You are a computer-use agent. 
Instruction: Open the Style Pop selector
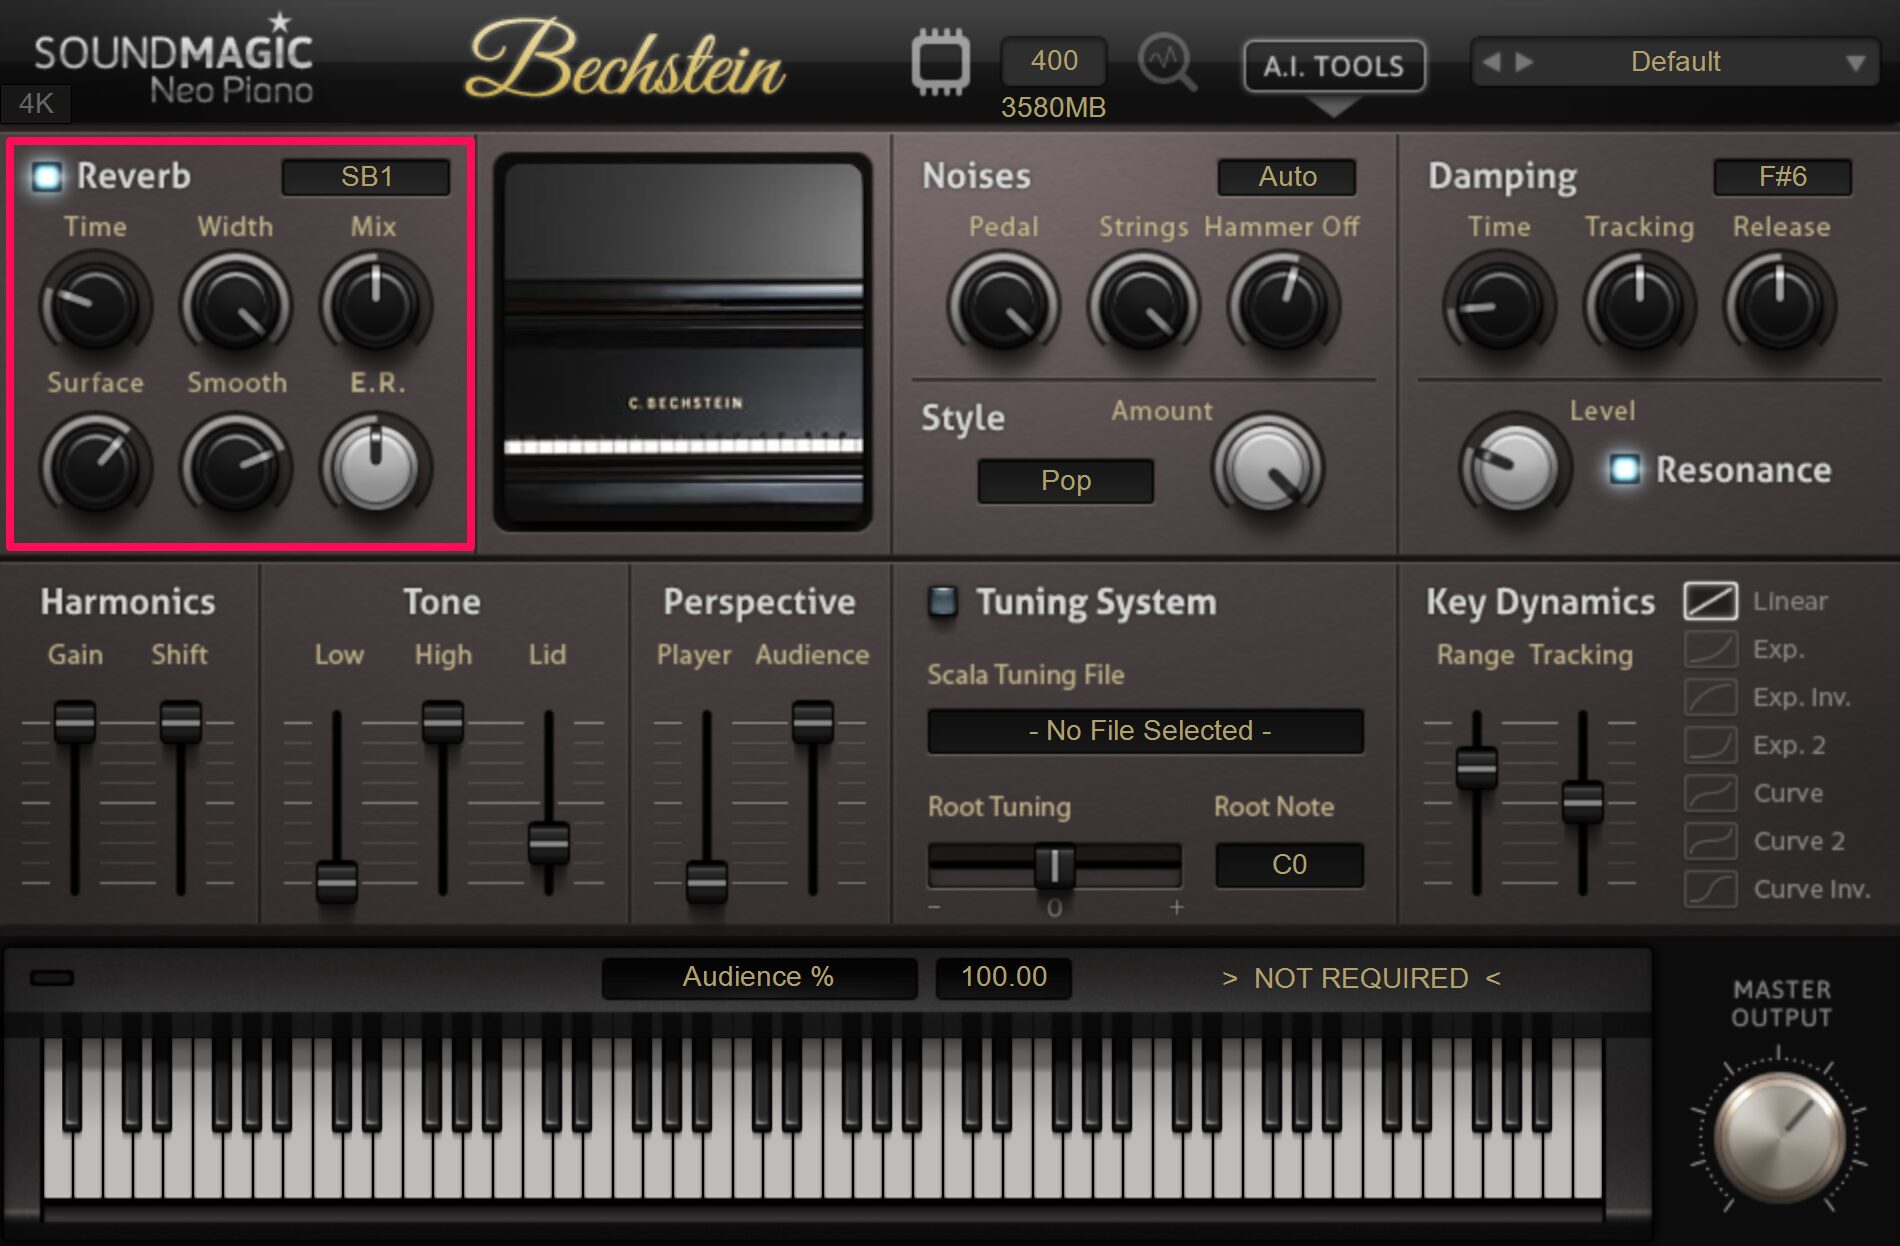pyautogui.click(x=1066, y=481)
